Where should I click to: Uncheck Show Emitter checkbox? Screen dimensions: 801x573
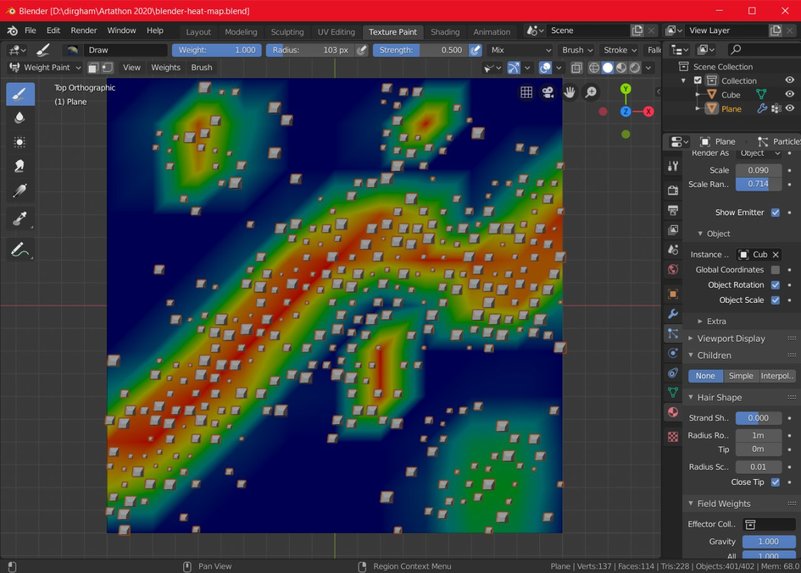[x=775, y=212]
